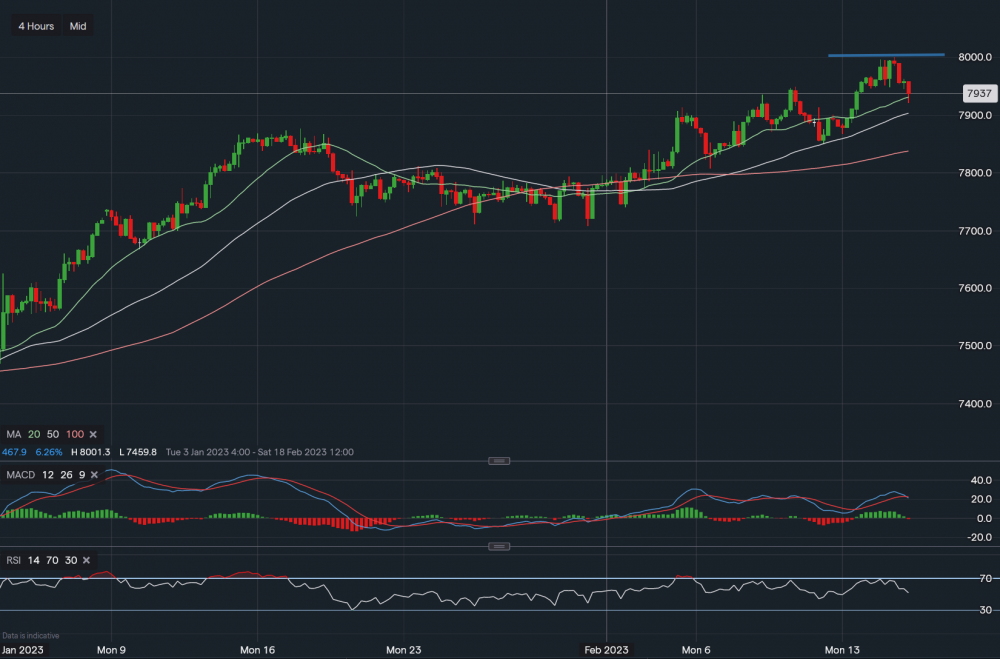Click the RSI panel resize handle
Screen dimensions: 1000x659
497,546
